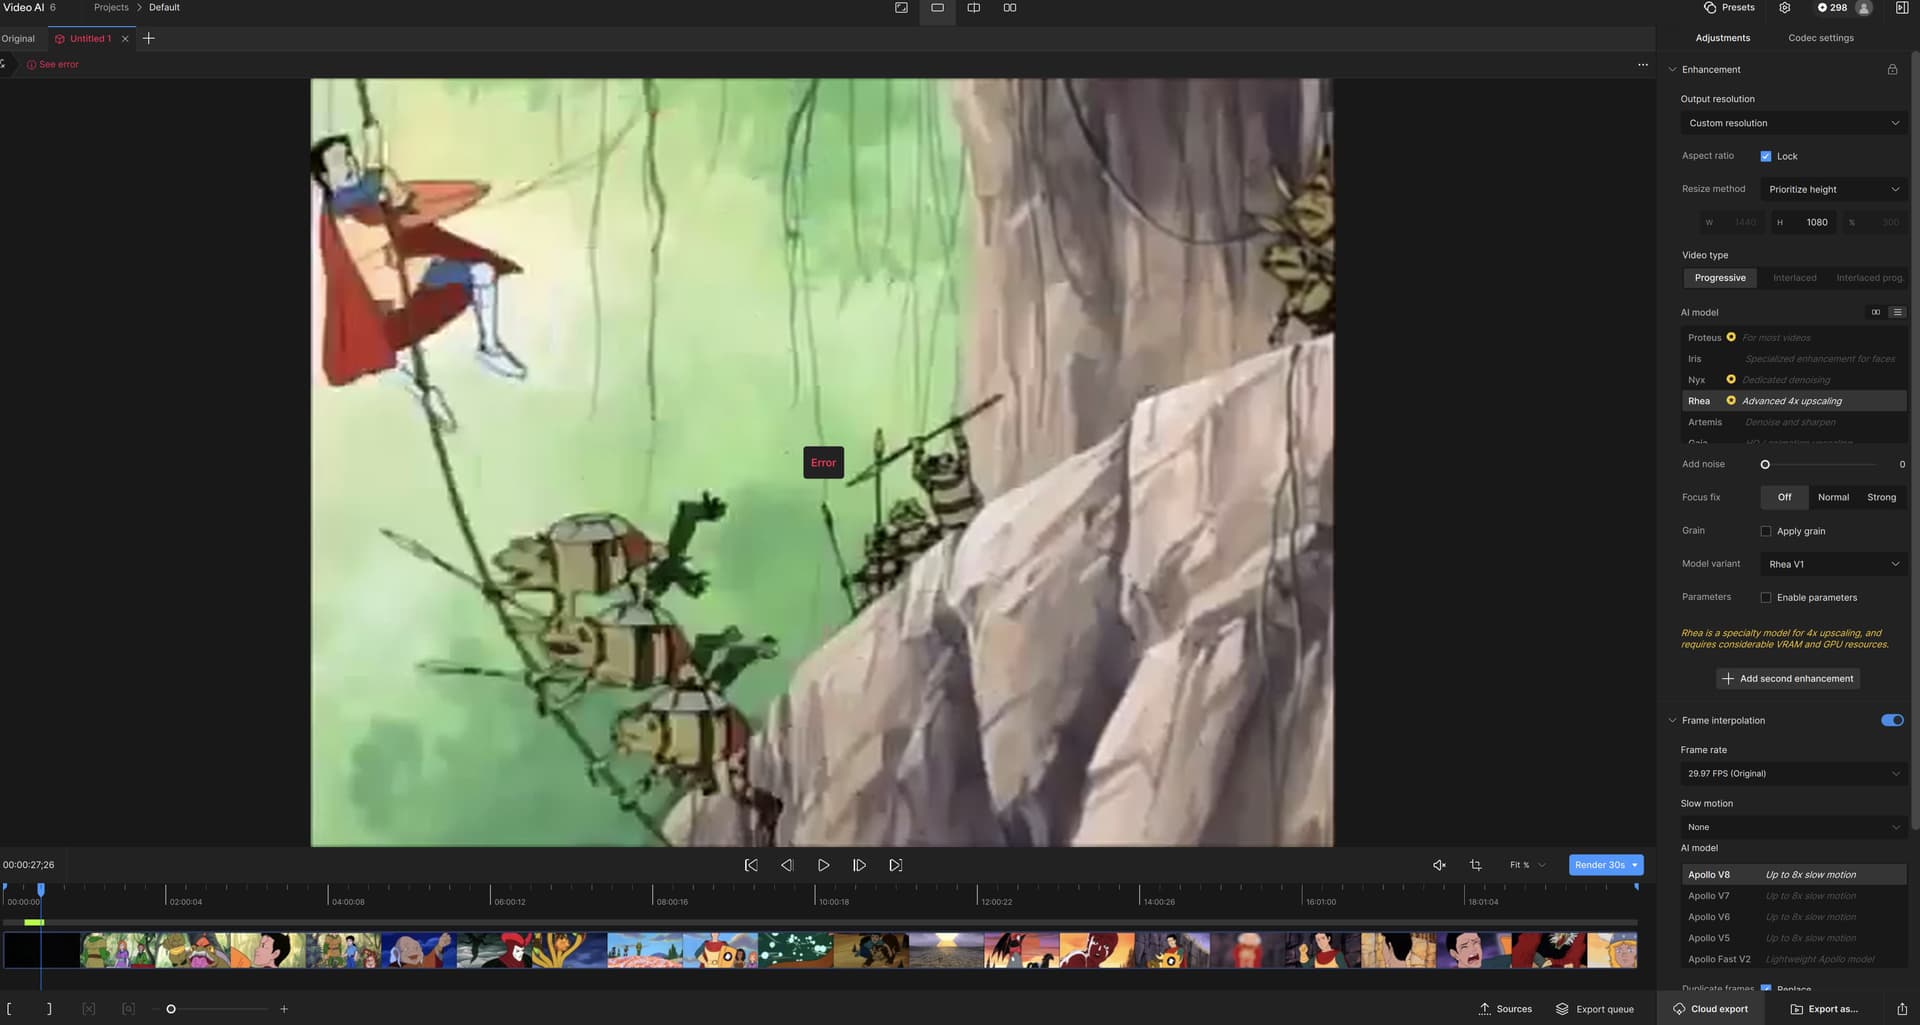Open the Fit % zoom dropdown
The height and width of the screenshot is (1025, 1920).
point(1527,866)
